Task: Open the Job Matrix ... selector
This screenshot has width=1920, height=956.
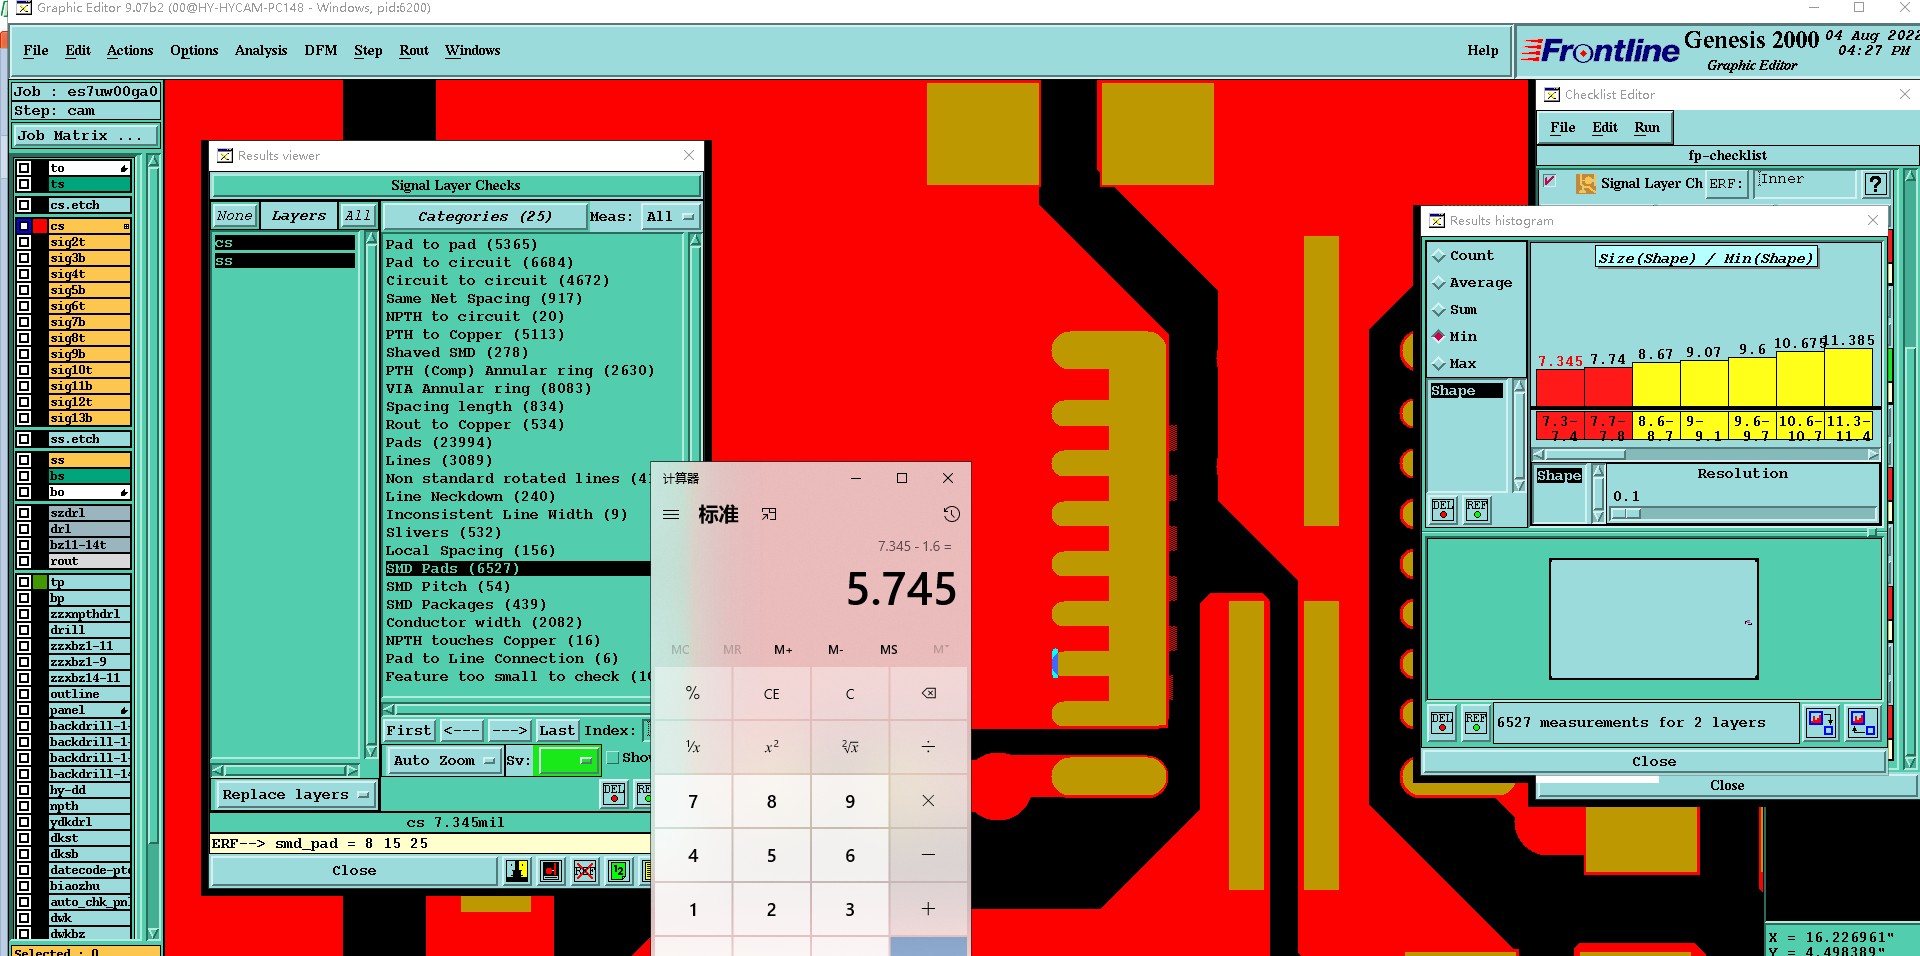Action: pyautogui.click(x=86, y=135)
